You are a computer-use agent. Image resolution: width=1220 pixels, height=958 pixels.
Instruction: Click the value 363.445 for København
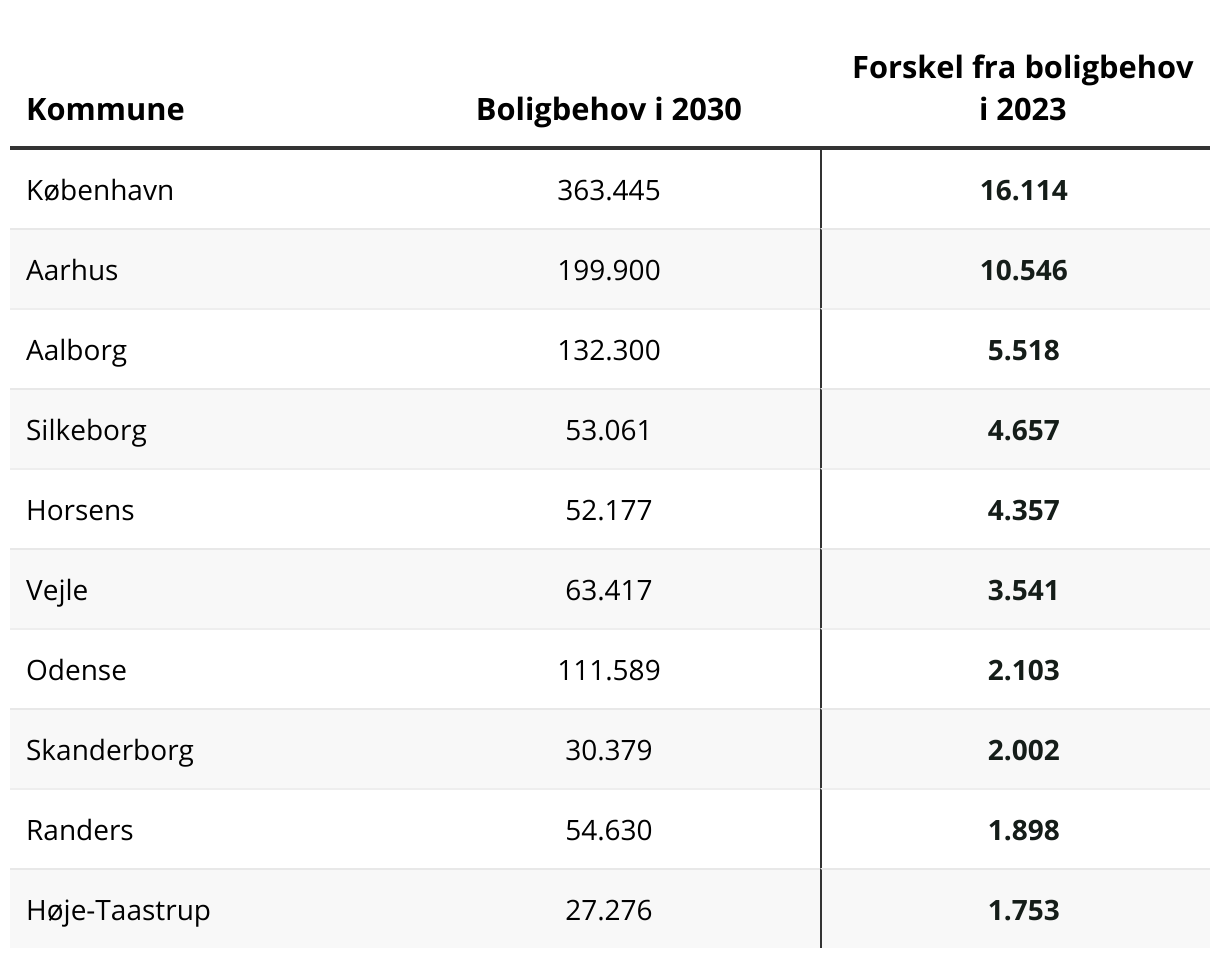point(609,190)
